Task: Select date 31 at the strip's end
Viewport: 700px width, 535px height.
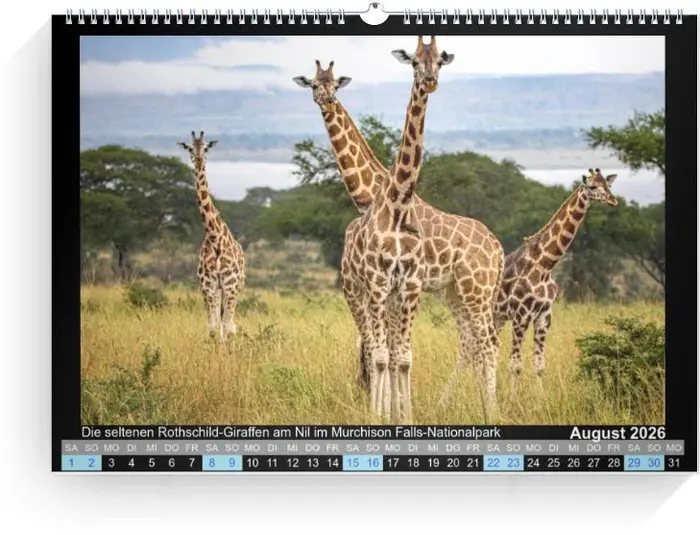Action: point(674,463)
